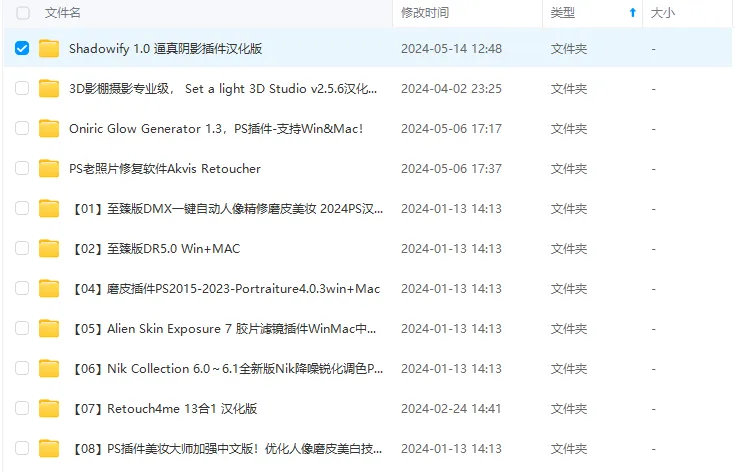Open 【01】至臻版DMX一键自动人像精修 folder name
The image size is (735, 472).
[x=227, y=209]
